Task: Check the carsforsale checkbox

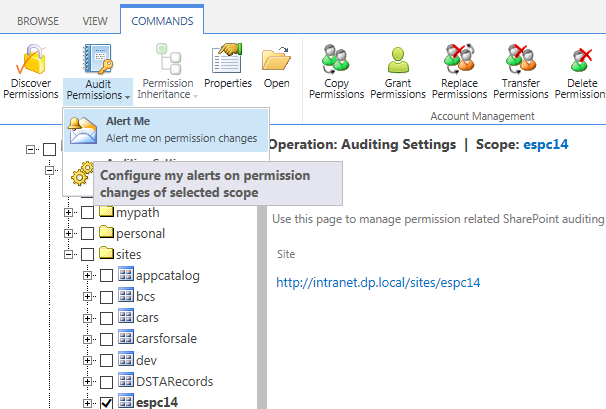Action: click(106, 339)
